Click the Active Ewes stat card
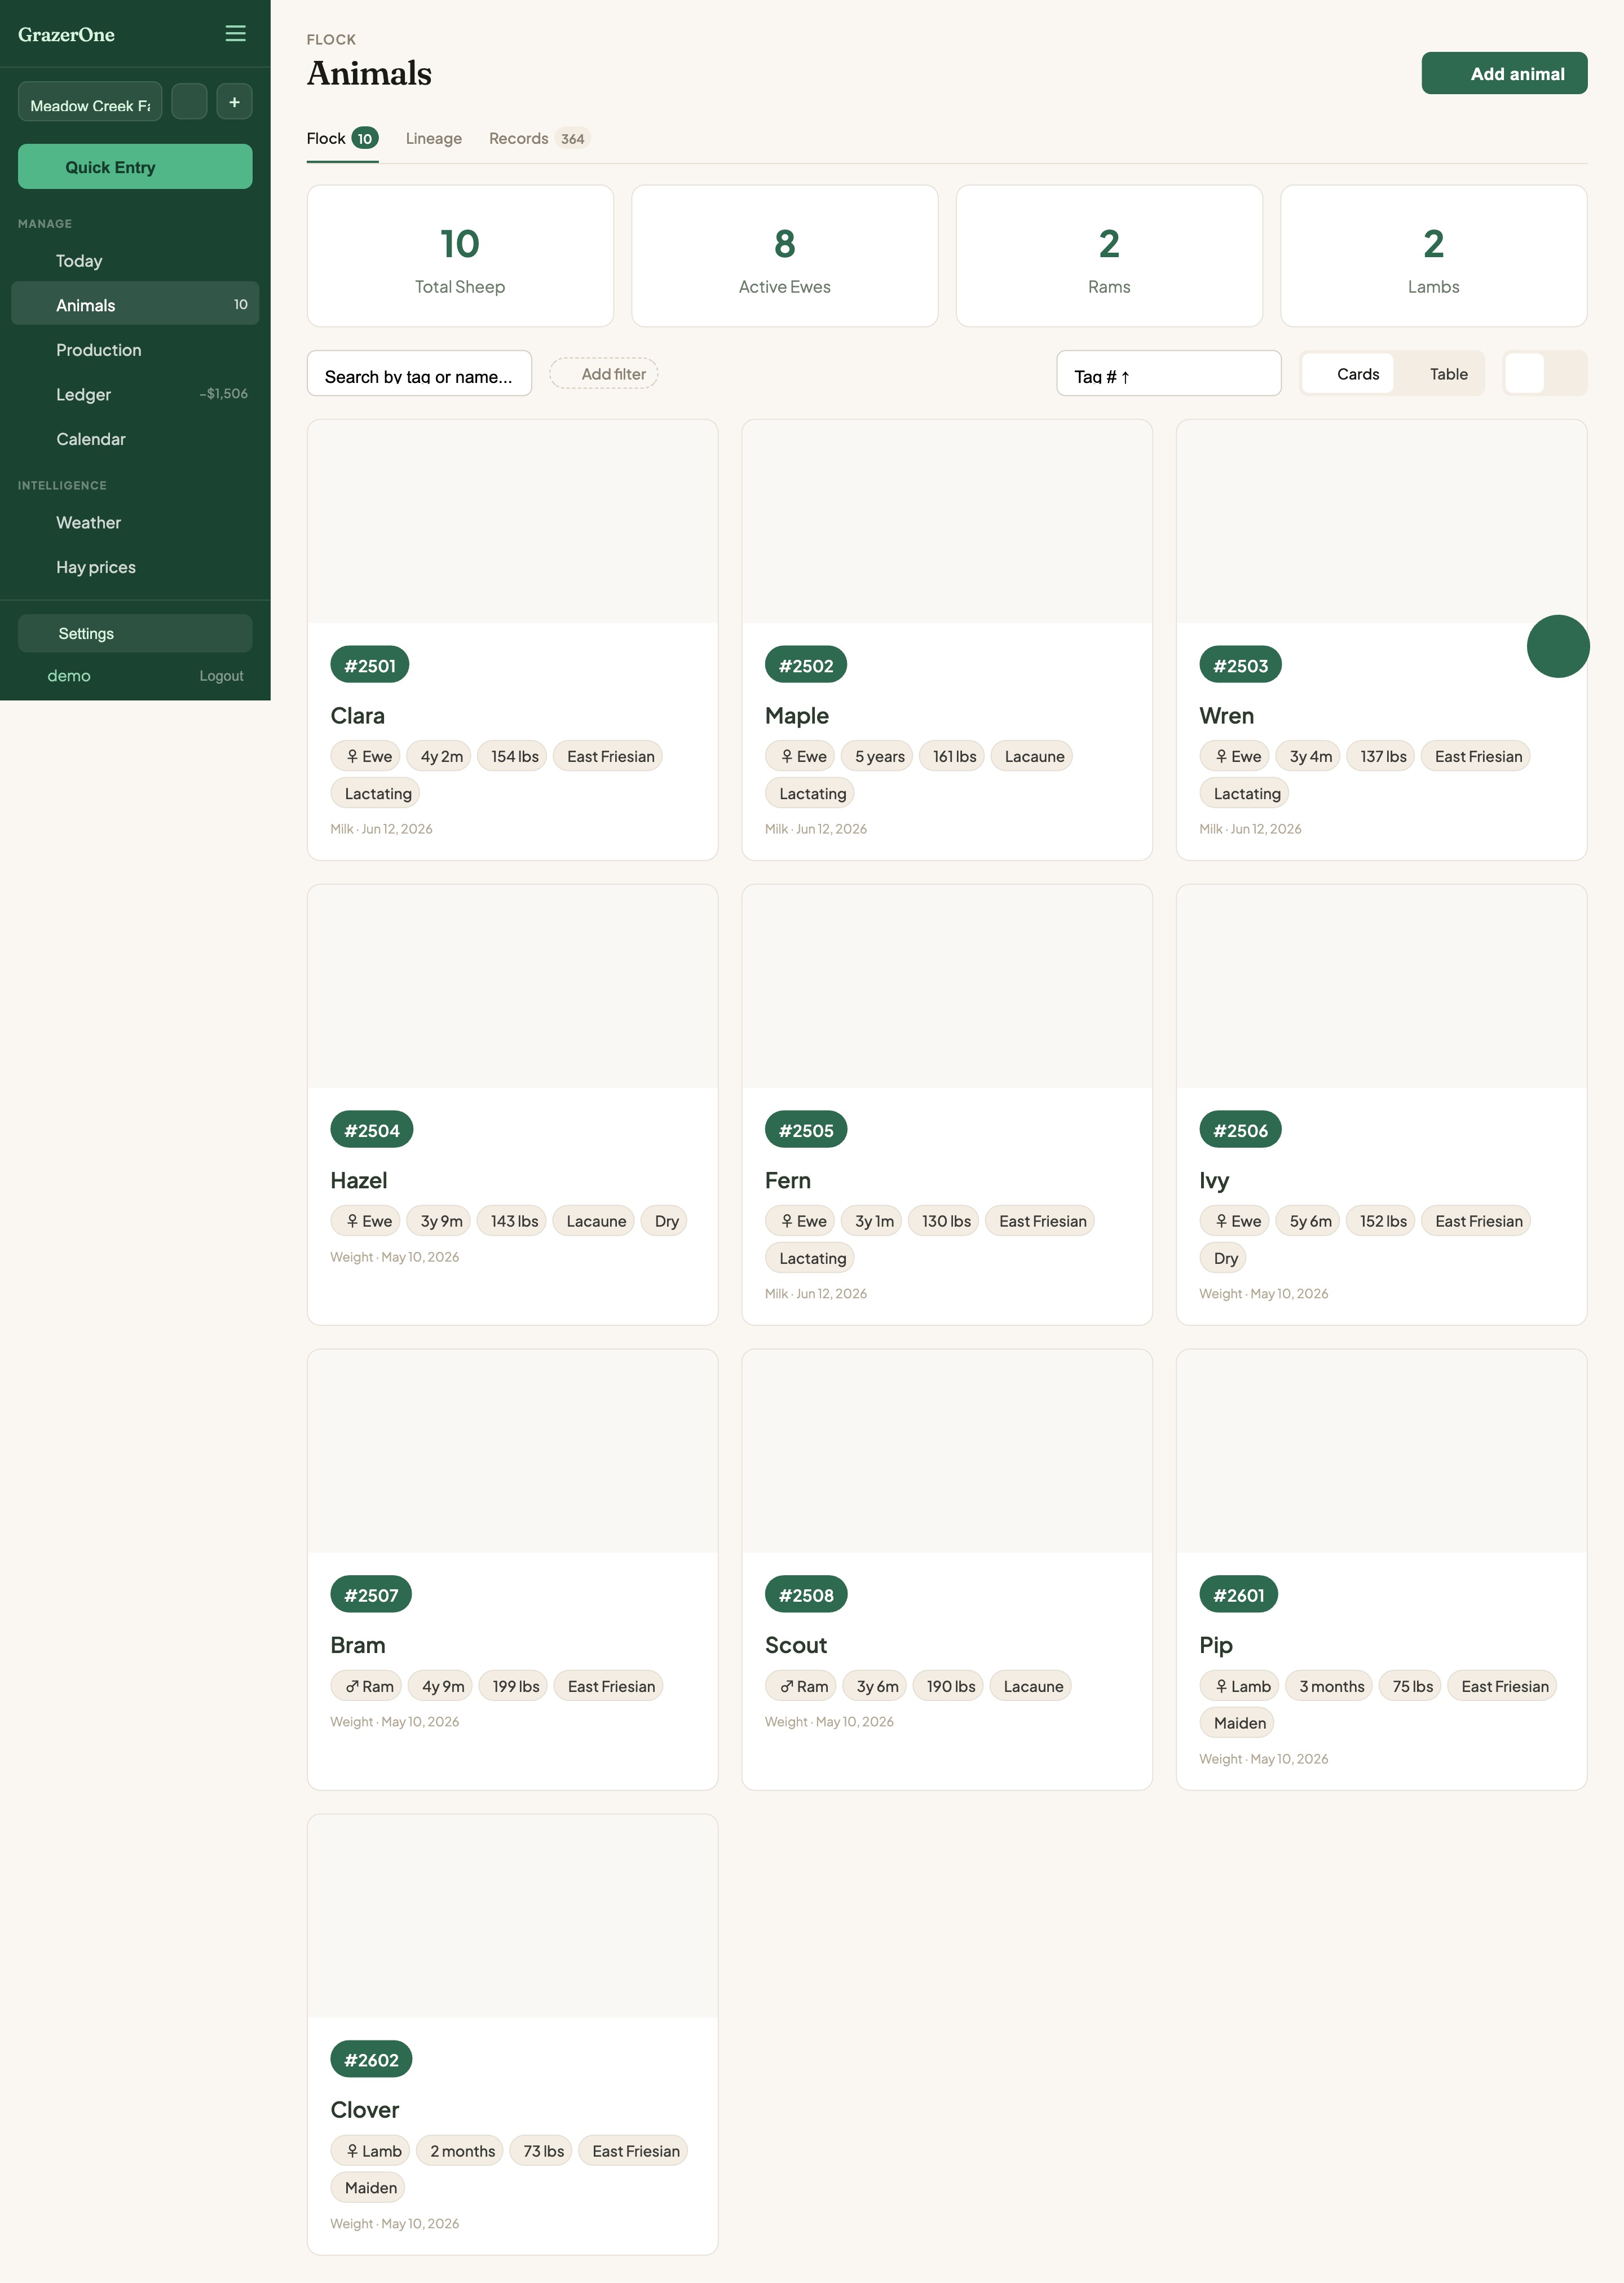The height and width of the screenshot is (2283, 1624). (x=784, y=256)
